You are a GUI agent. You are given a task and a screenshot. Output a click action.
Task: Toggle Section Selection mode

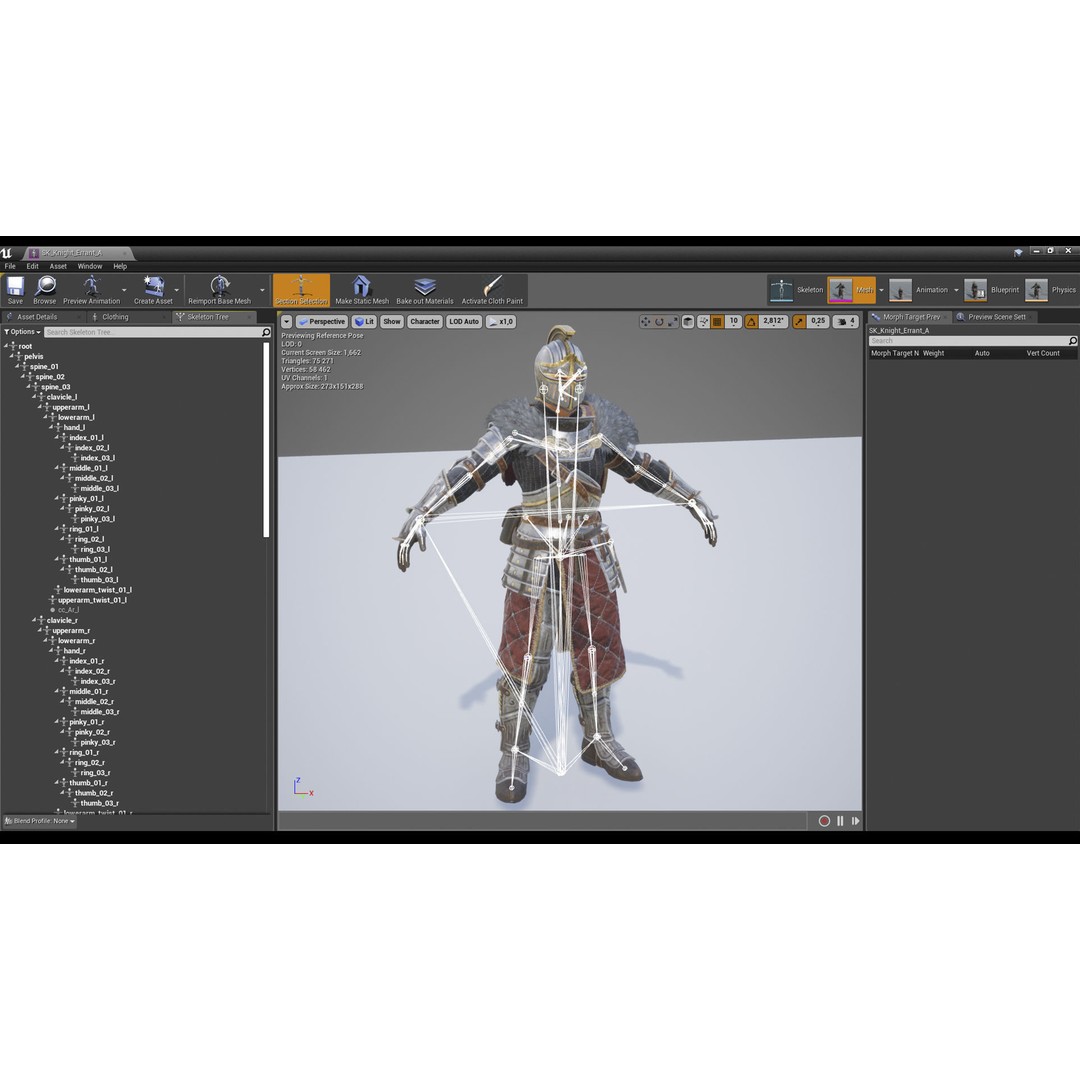click(301, 290)
